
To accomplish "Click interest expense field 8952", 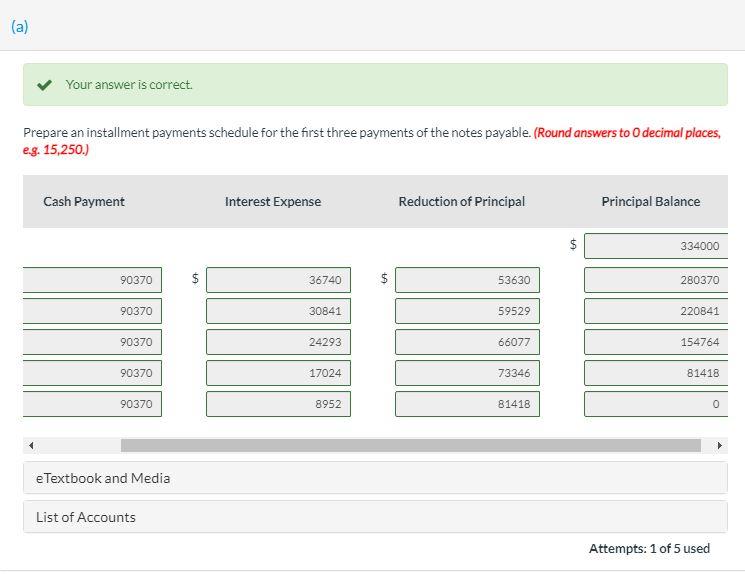I will (x=278, y=404).
